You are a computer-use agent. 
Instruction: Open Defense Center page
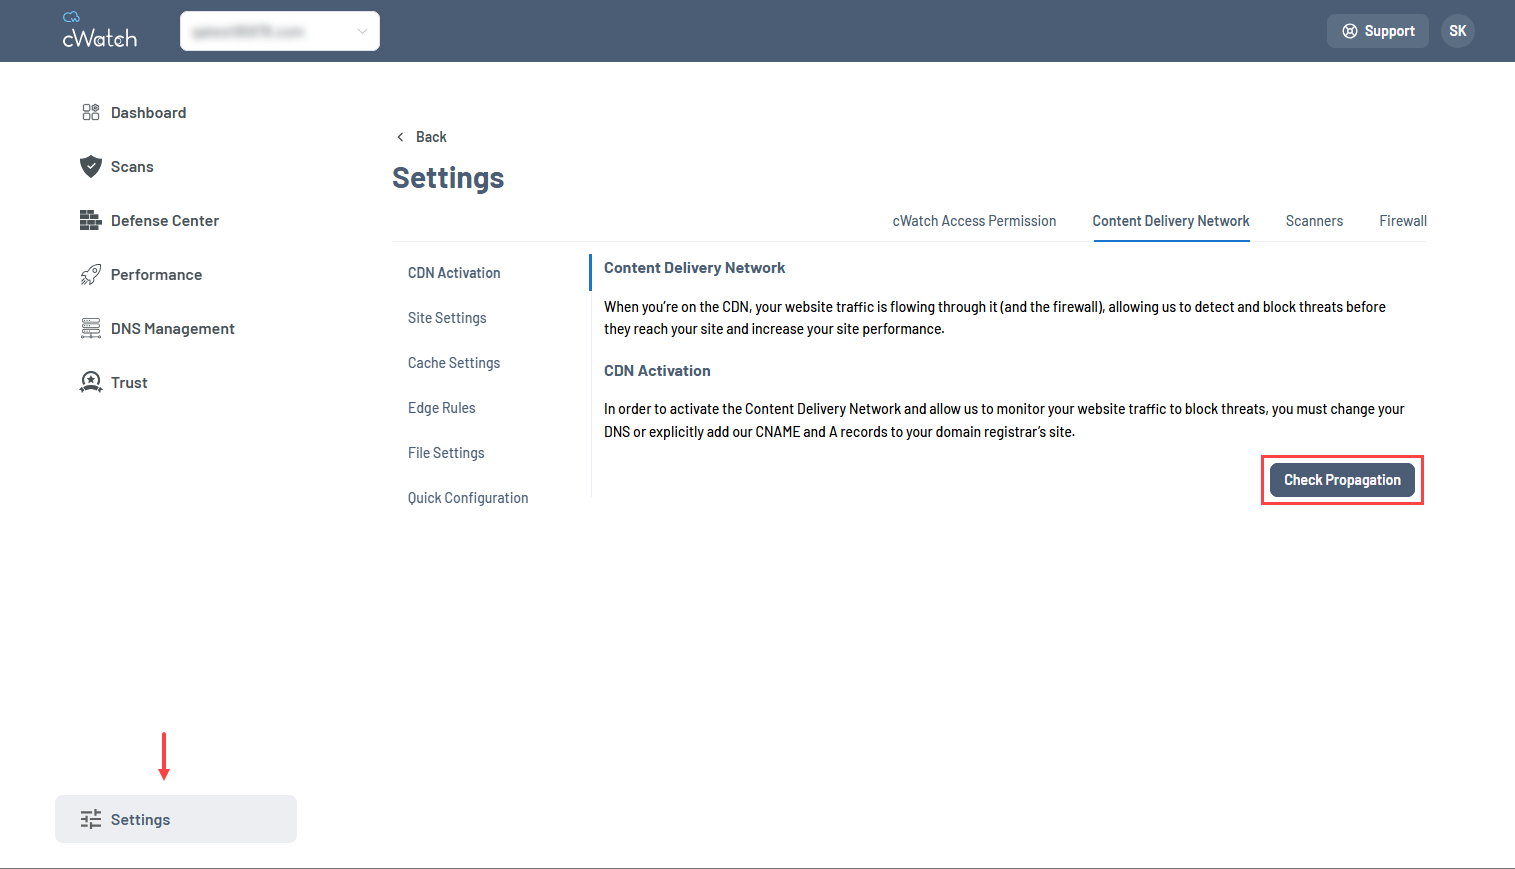(165, 220)
